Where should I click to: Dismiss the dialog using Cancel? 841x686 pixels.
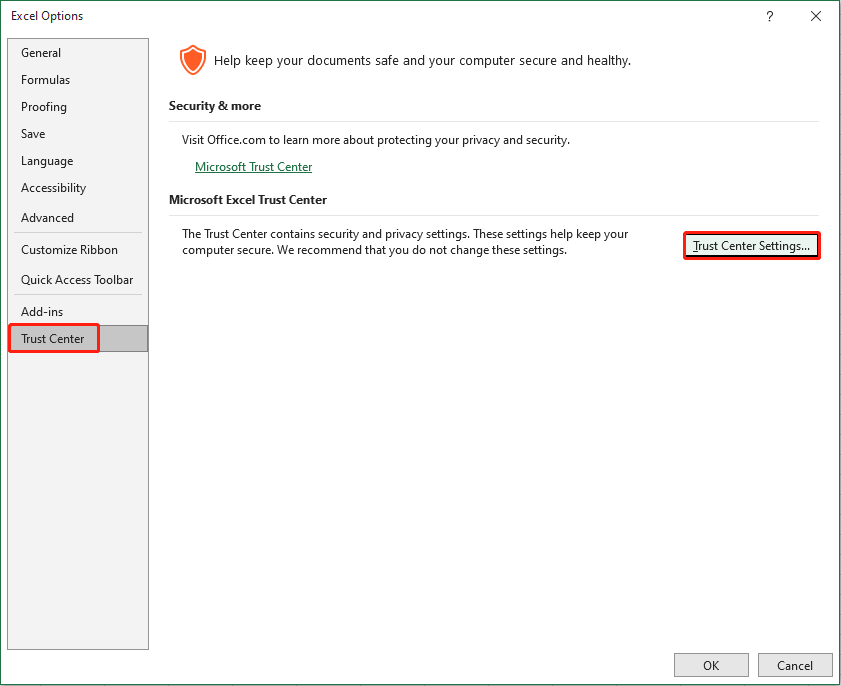[x=795, y=665]
